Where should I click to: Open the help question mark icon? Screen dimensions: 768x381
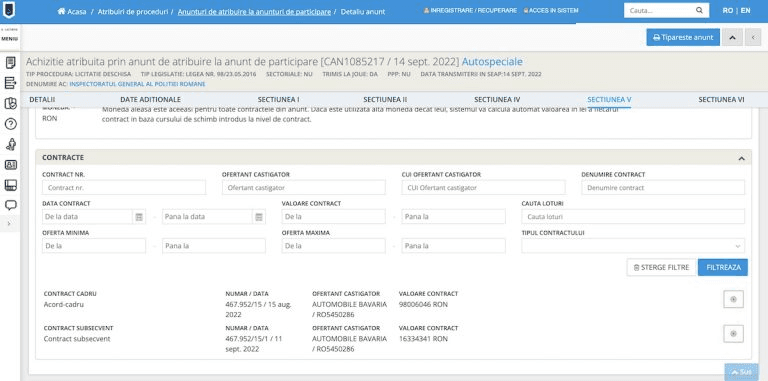click(10, 124)
